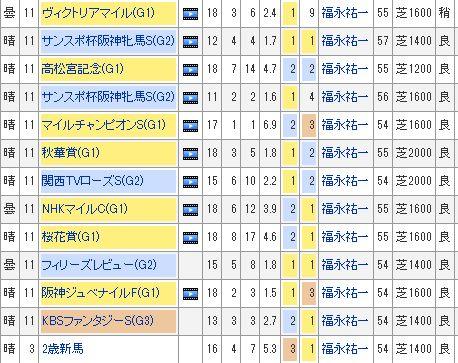Viewport: 458px width, 363px height.
Task: Open the NHKマイルC(G1) video icon
Action: pos(191,210)
